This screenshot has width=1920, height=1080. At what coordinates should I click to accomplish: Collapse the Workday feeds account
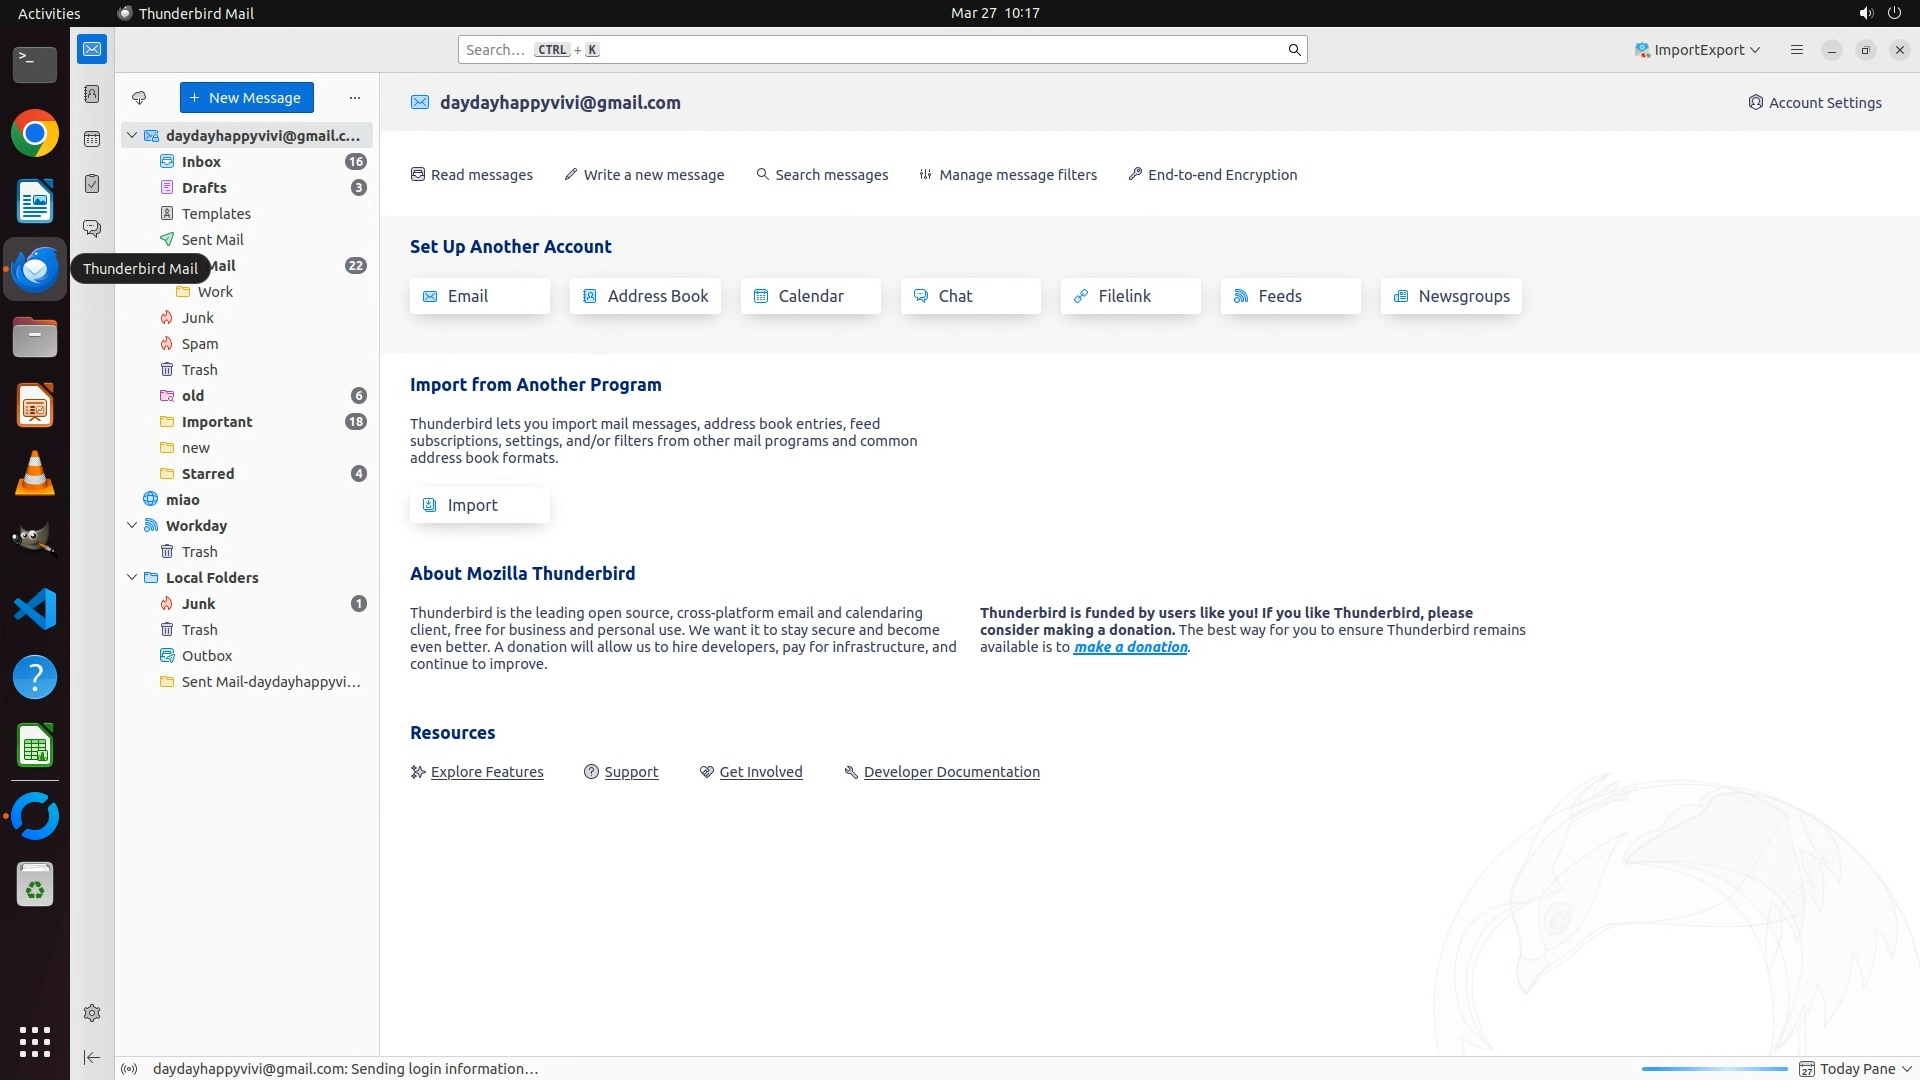point(132,525)
